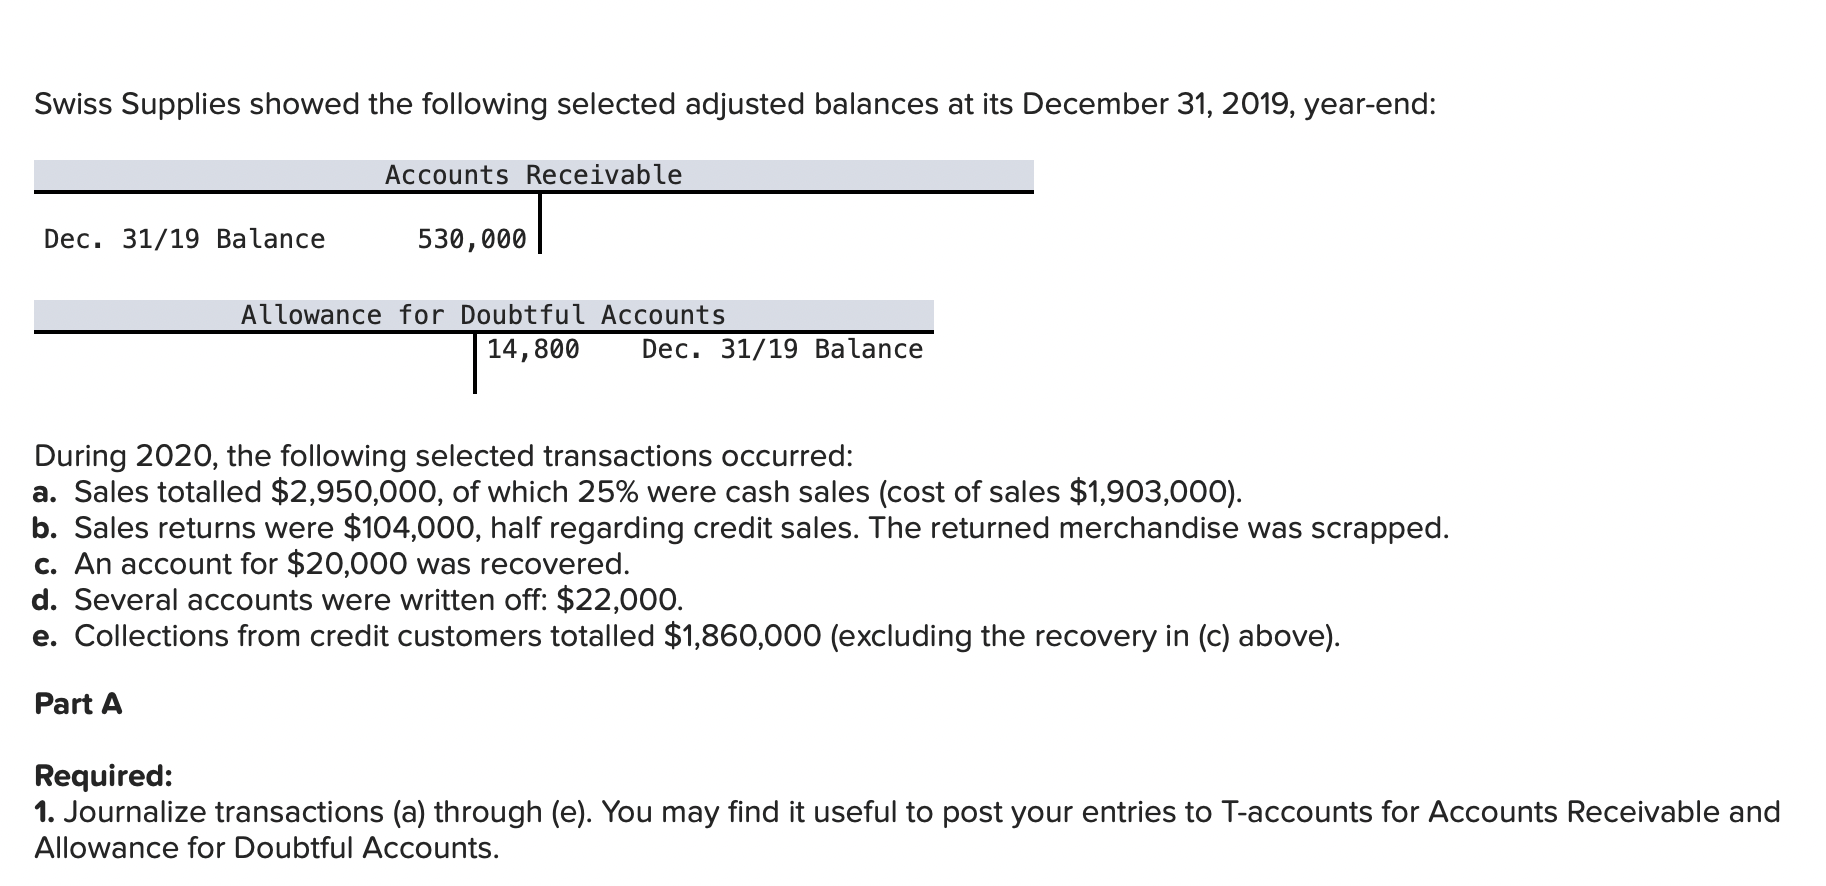The height and width of the screenshot is (886, 1826).
Task: Click the 'During 2020' transactions heading
Action: click(x=443, y=456)
